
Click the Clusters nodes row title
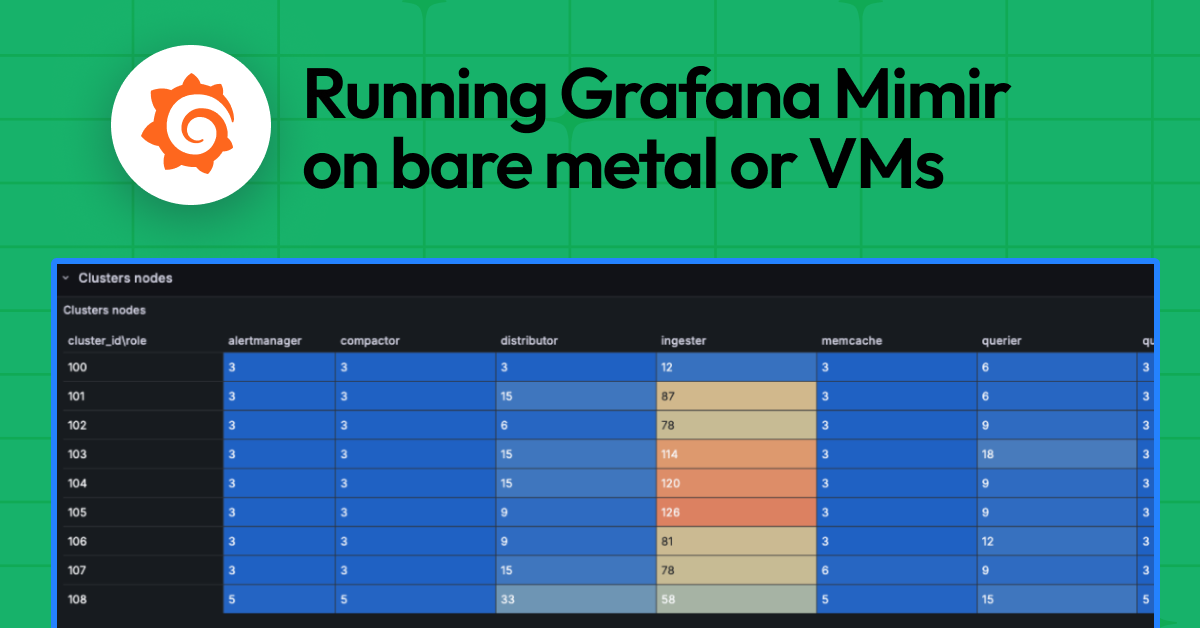click(x=125, y=278)
